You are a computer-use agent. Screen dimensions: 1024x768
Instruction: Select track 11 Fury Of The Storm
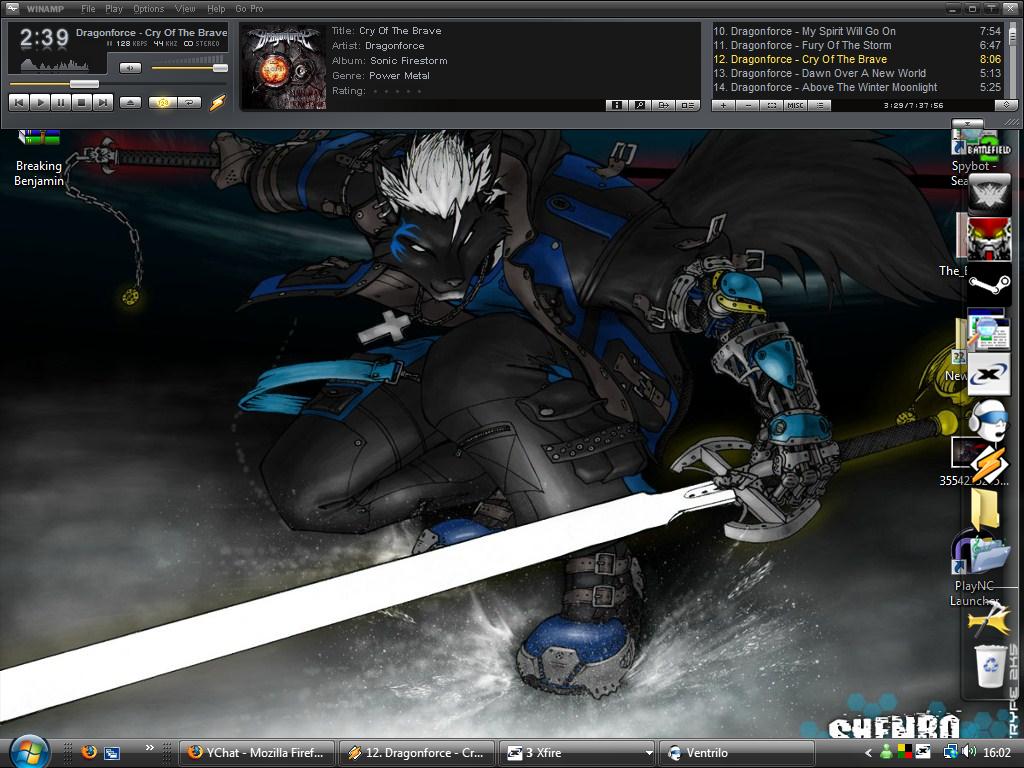857,45
